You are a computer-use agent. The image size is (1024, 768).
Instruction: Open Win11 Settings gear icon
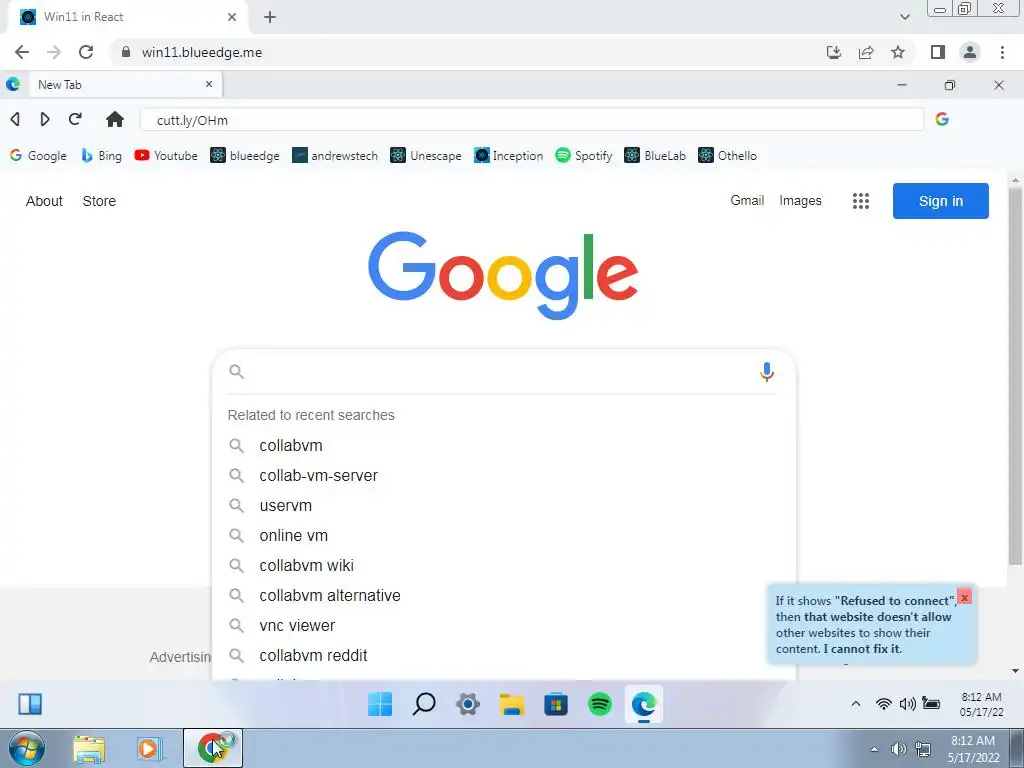point(468,704)
